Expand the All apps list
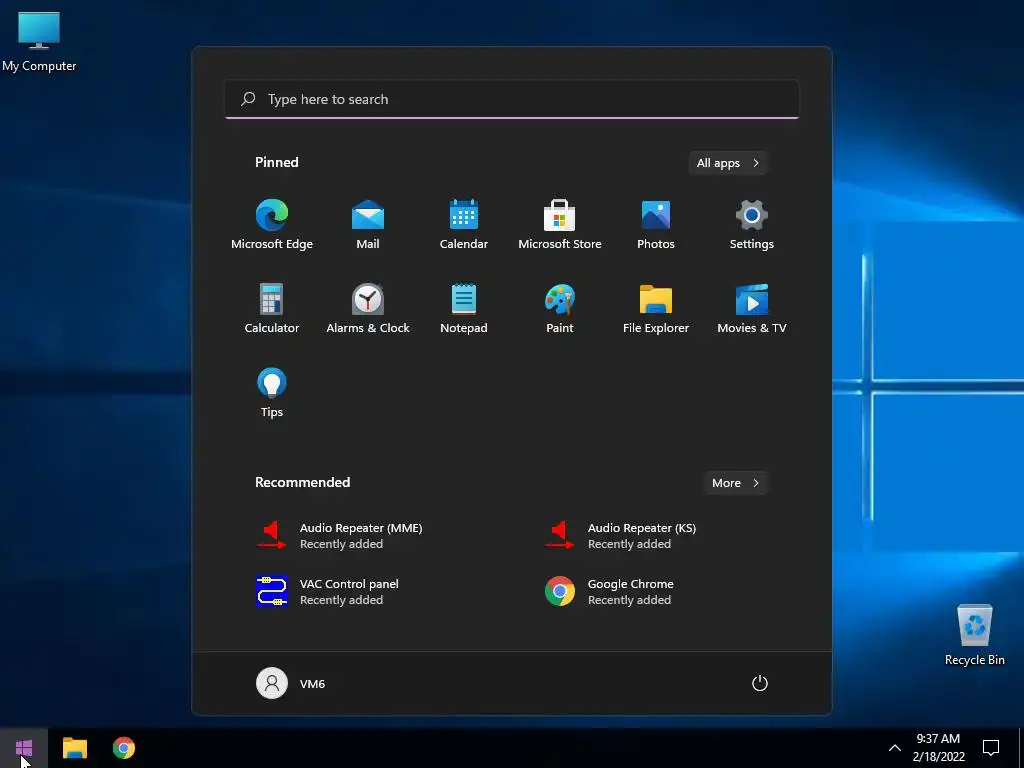 click(728, 163)
